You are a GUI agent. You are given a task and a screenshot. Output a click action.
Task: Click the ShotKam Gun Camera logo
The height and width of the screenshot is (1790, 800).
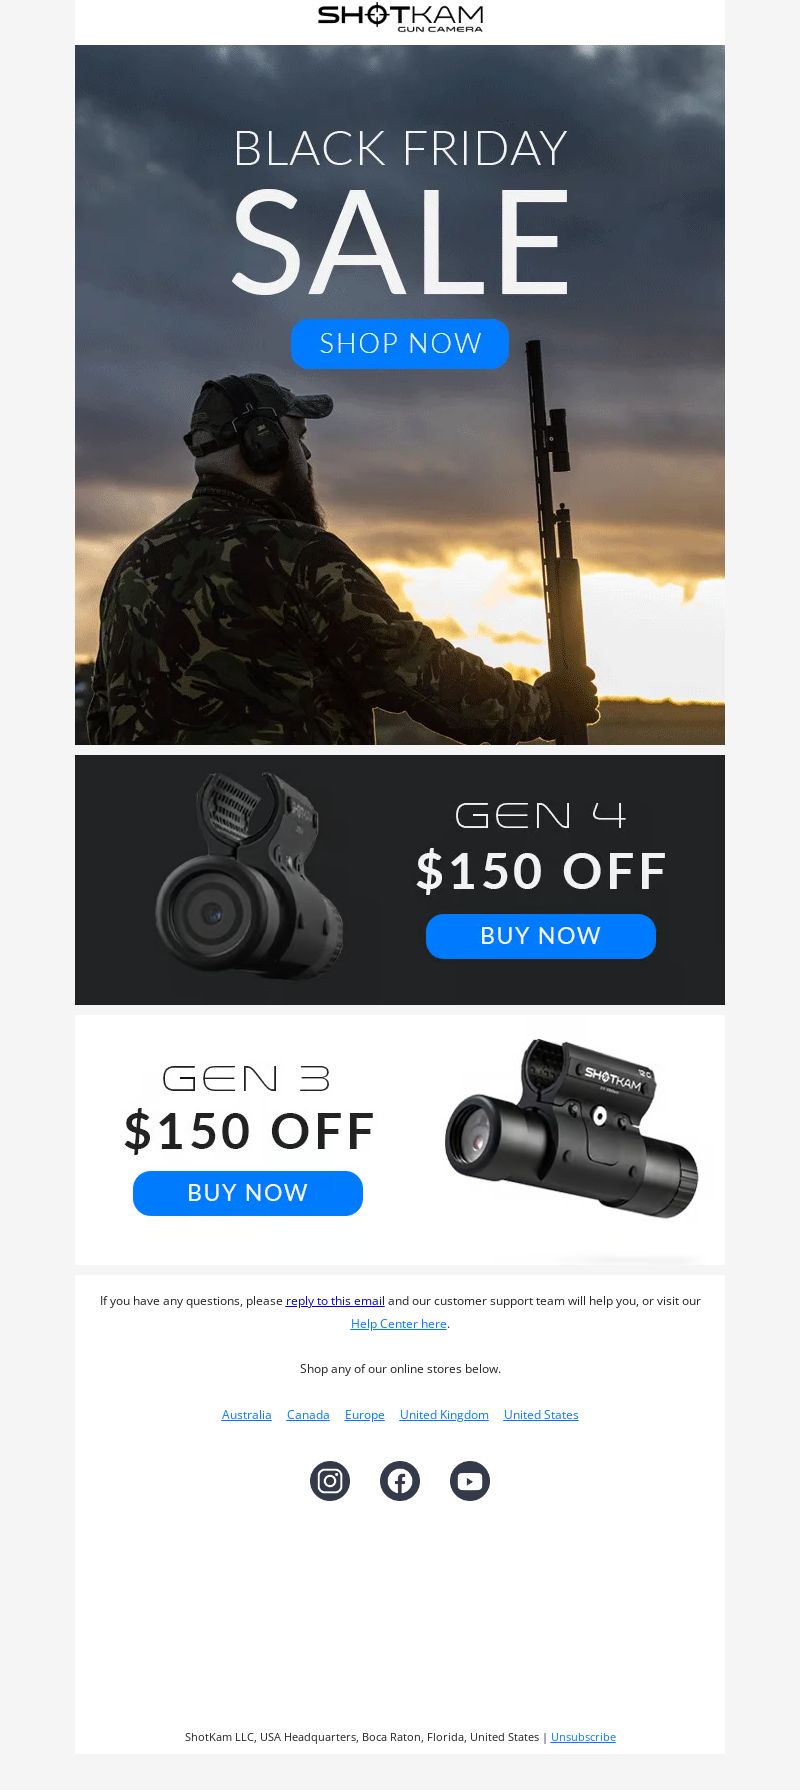[400, 17]
